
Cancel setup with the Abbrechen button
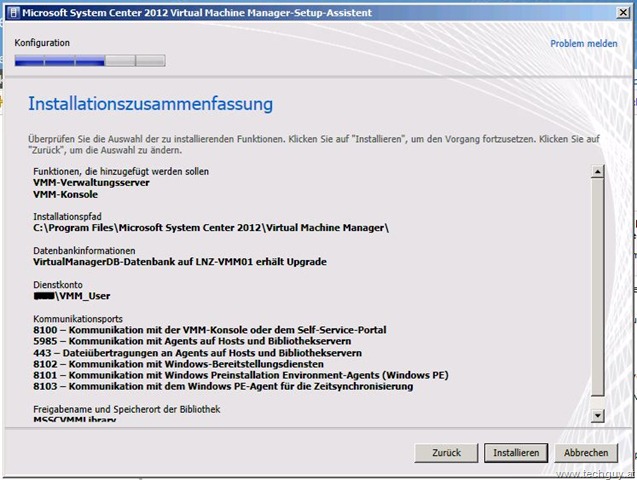586,453
